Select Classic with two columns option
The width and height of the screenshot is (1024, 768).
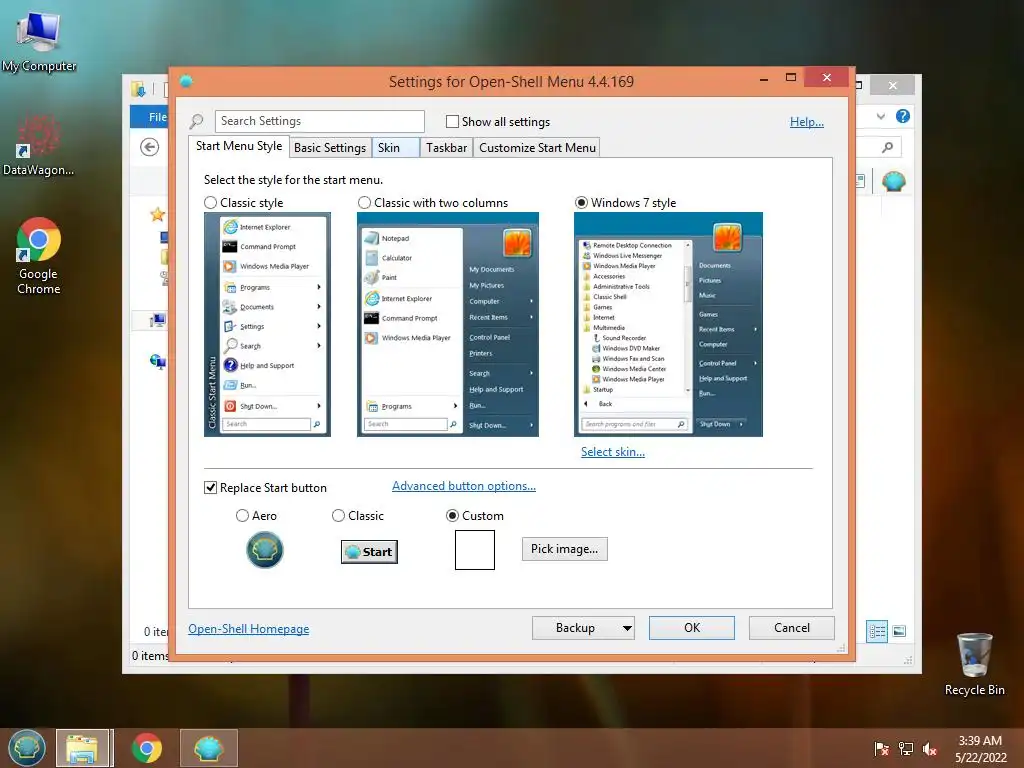364,202
